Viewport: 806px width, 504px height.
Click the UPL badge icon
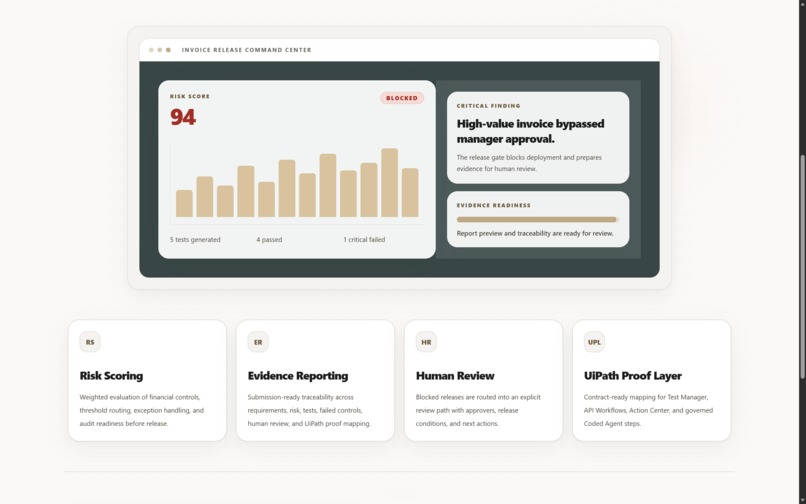pos(594,342)
